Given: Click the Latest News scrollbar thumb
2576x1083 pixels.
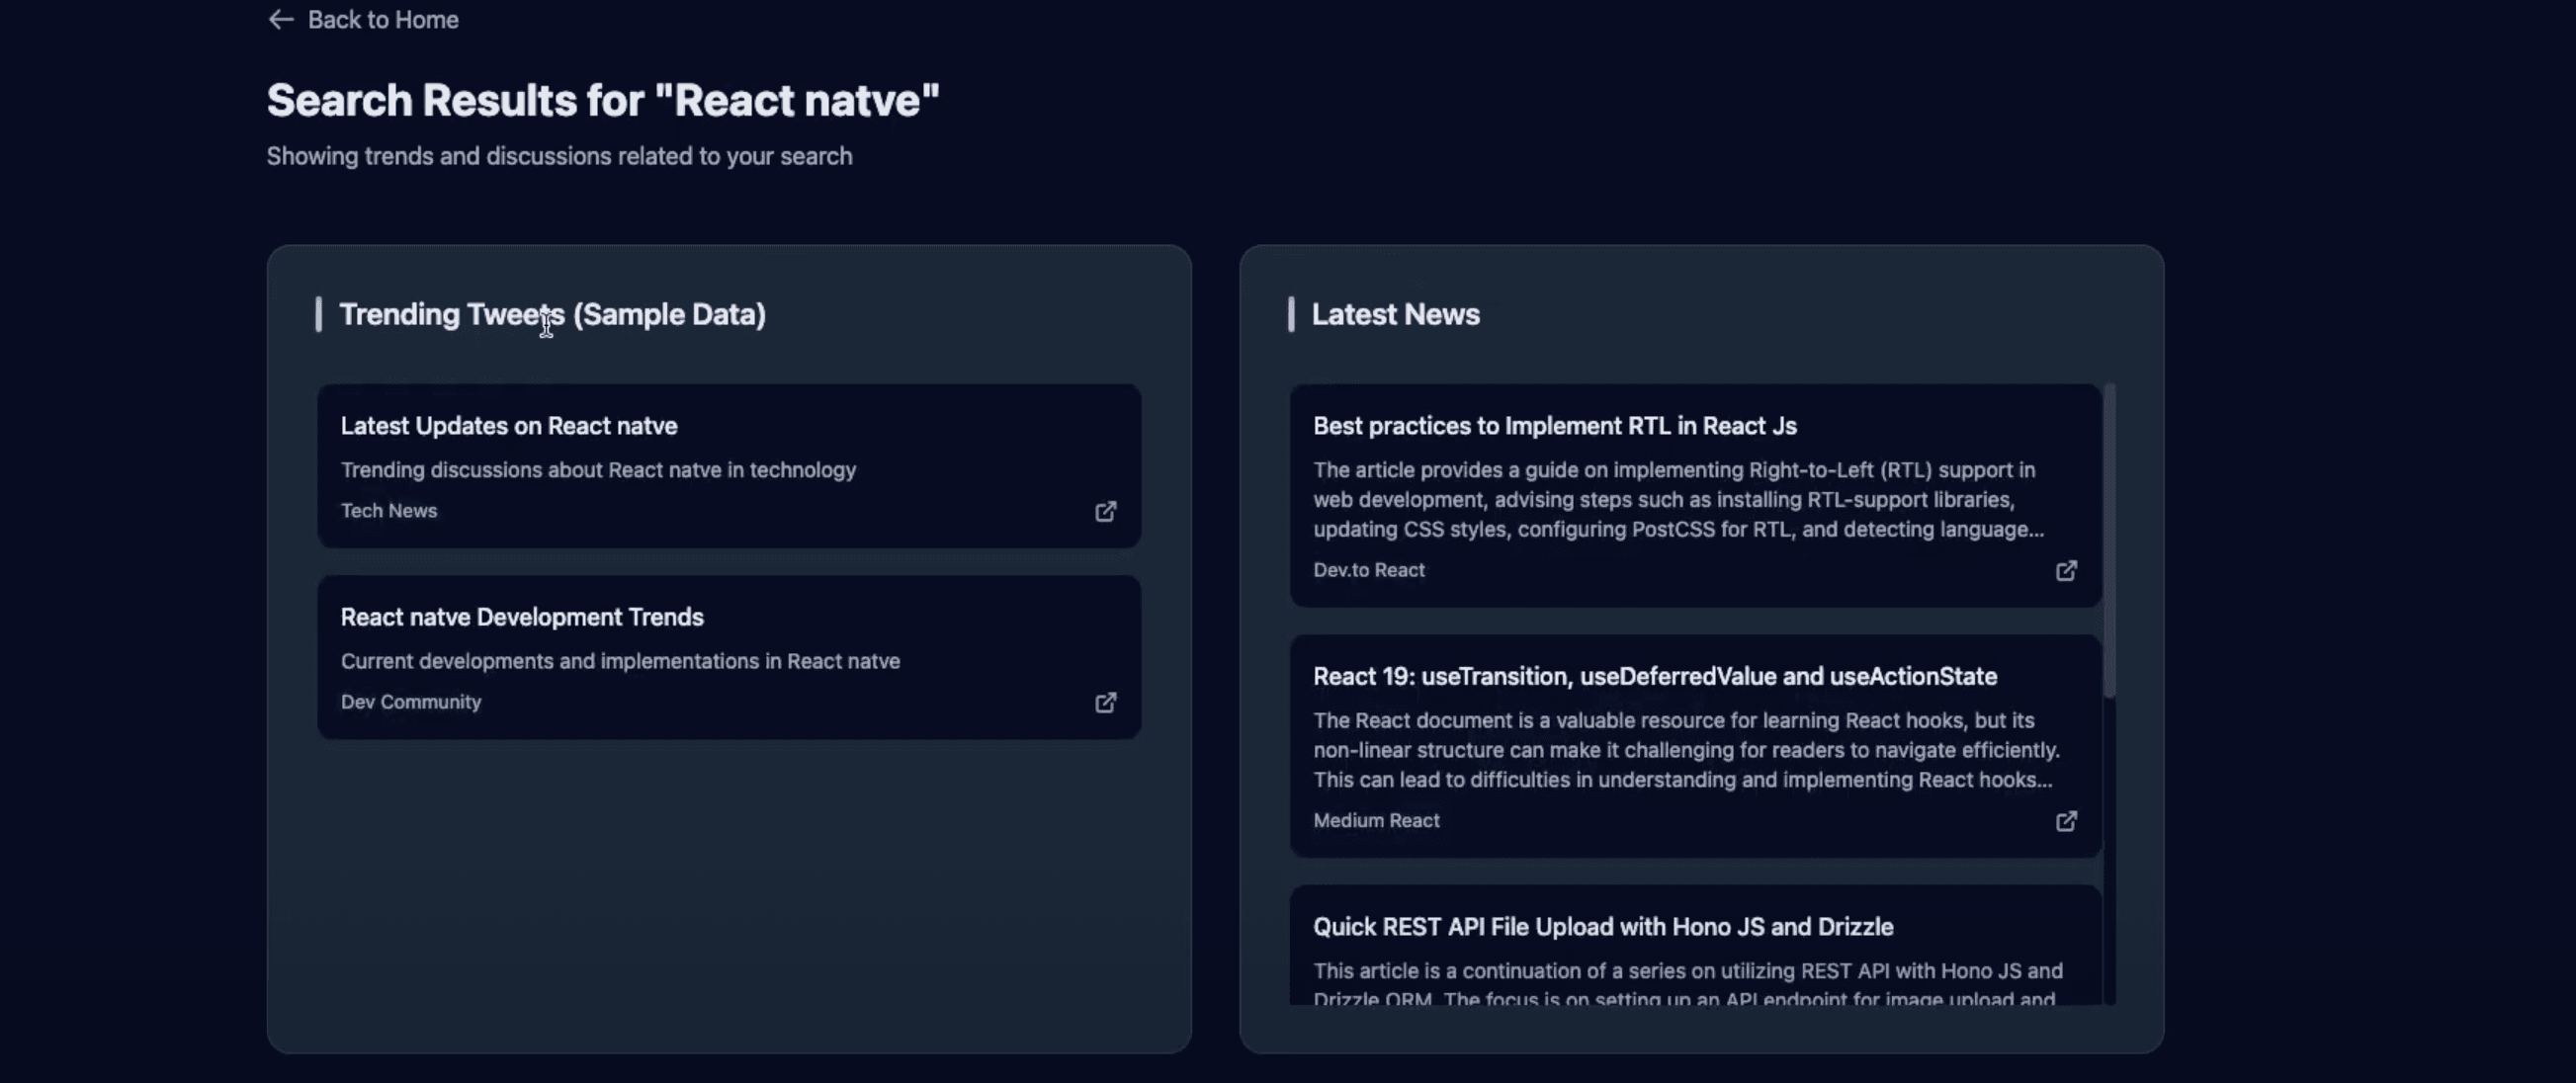Looking at the screenshot, I should coord(2109,540).
